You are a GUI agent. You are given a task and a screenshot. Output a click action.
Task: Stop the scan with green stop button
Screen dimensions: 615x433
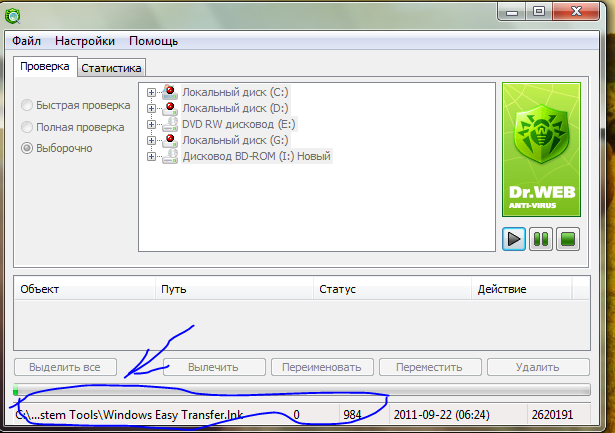(x=568, y=239)
